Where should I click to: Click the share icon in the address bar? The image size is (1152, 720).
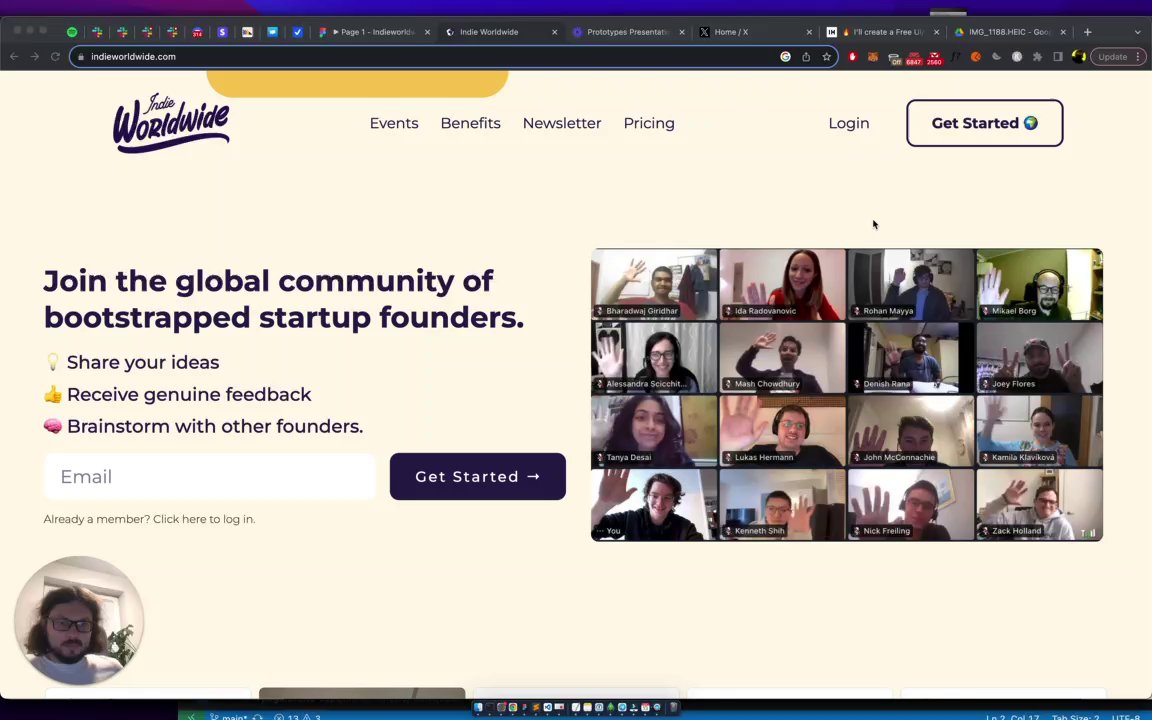806,57
